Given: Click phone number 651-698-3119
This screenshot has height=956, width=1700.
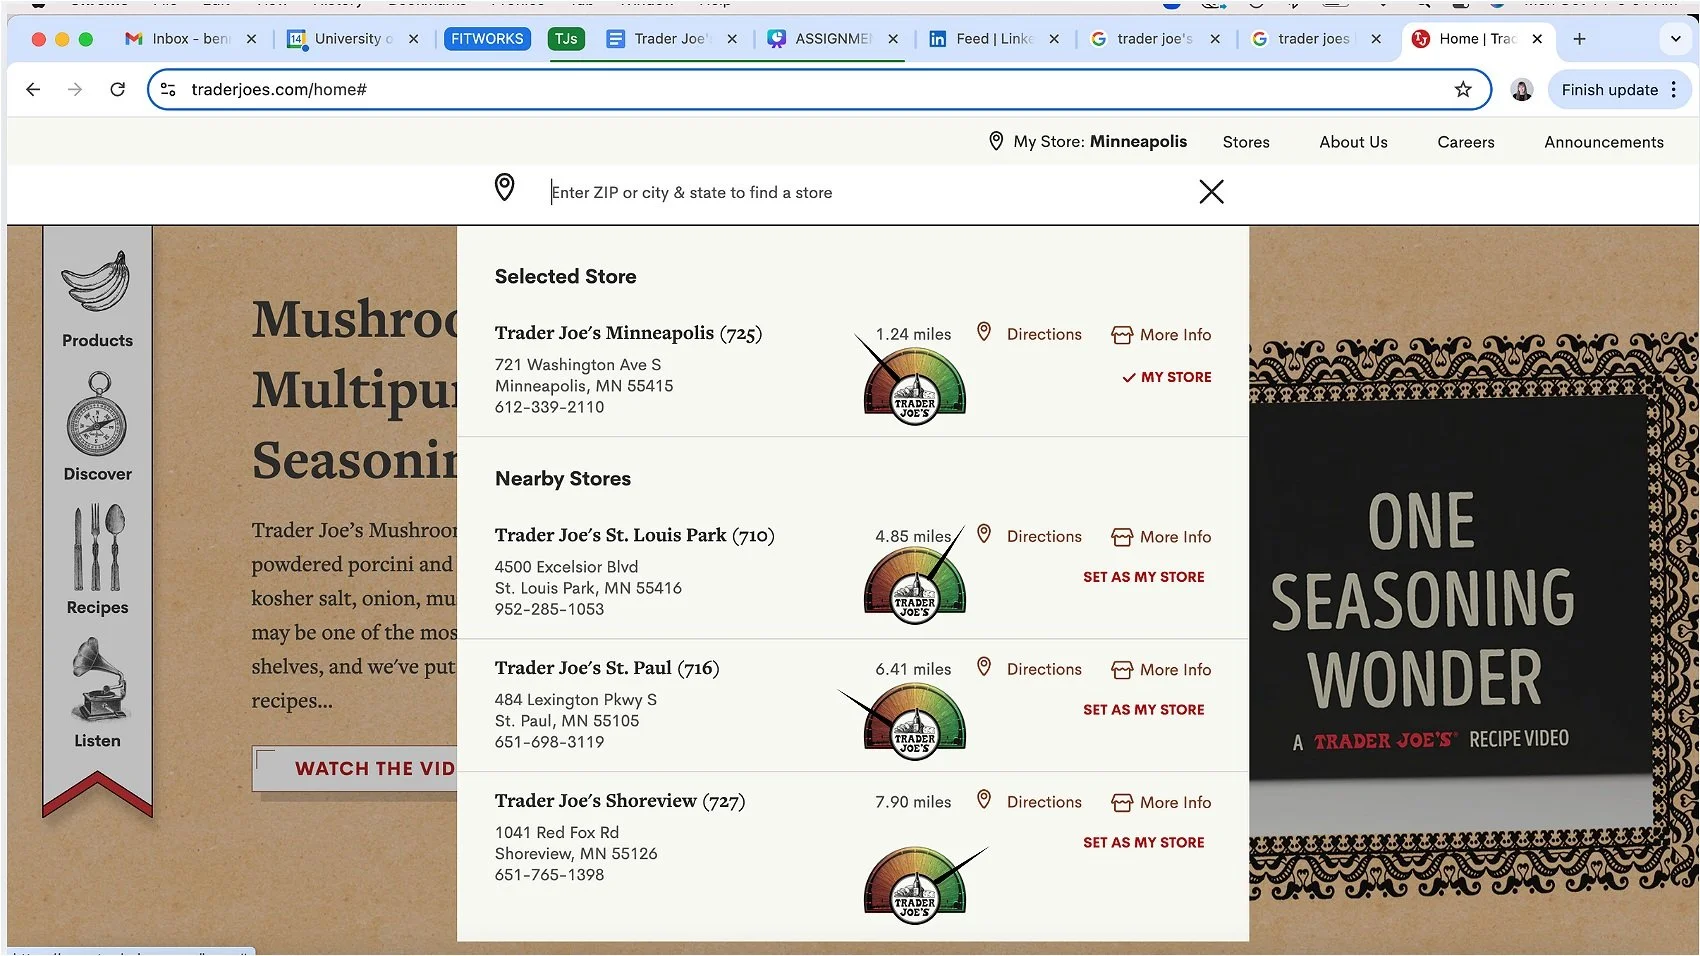Looking at the screenshot, I should [549, 742].
